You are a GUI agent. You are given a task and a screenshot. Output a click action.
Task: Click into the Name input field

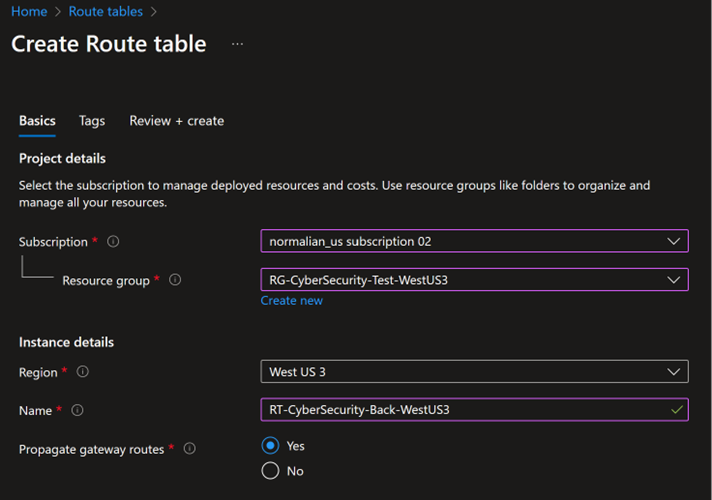pyautogui.click(x=460, y=410)
